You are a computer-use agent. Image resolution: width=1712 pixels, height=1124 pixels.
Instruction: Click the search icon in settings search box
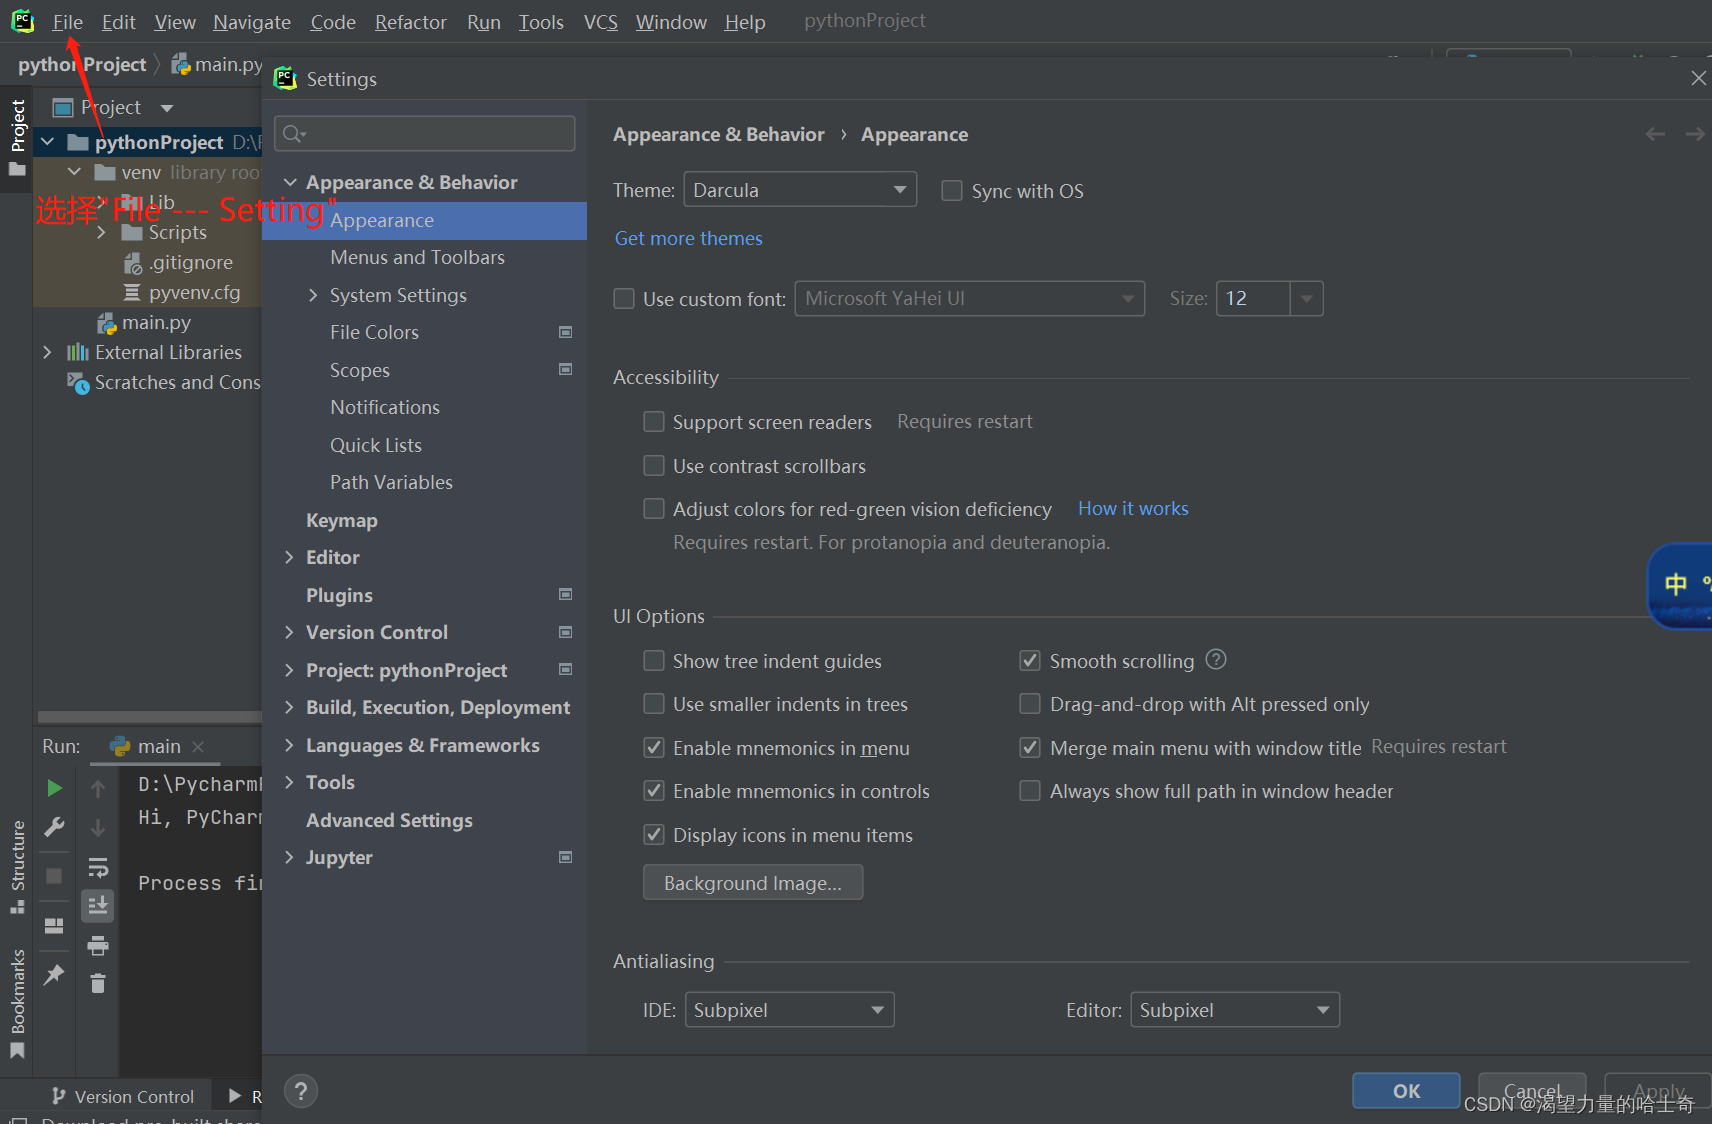pos(294,133)
